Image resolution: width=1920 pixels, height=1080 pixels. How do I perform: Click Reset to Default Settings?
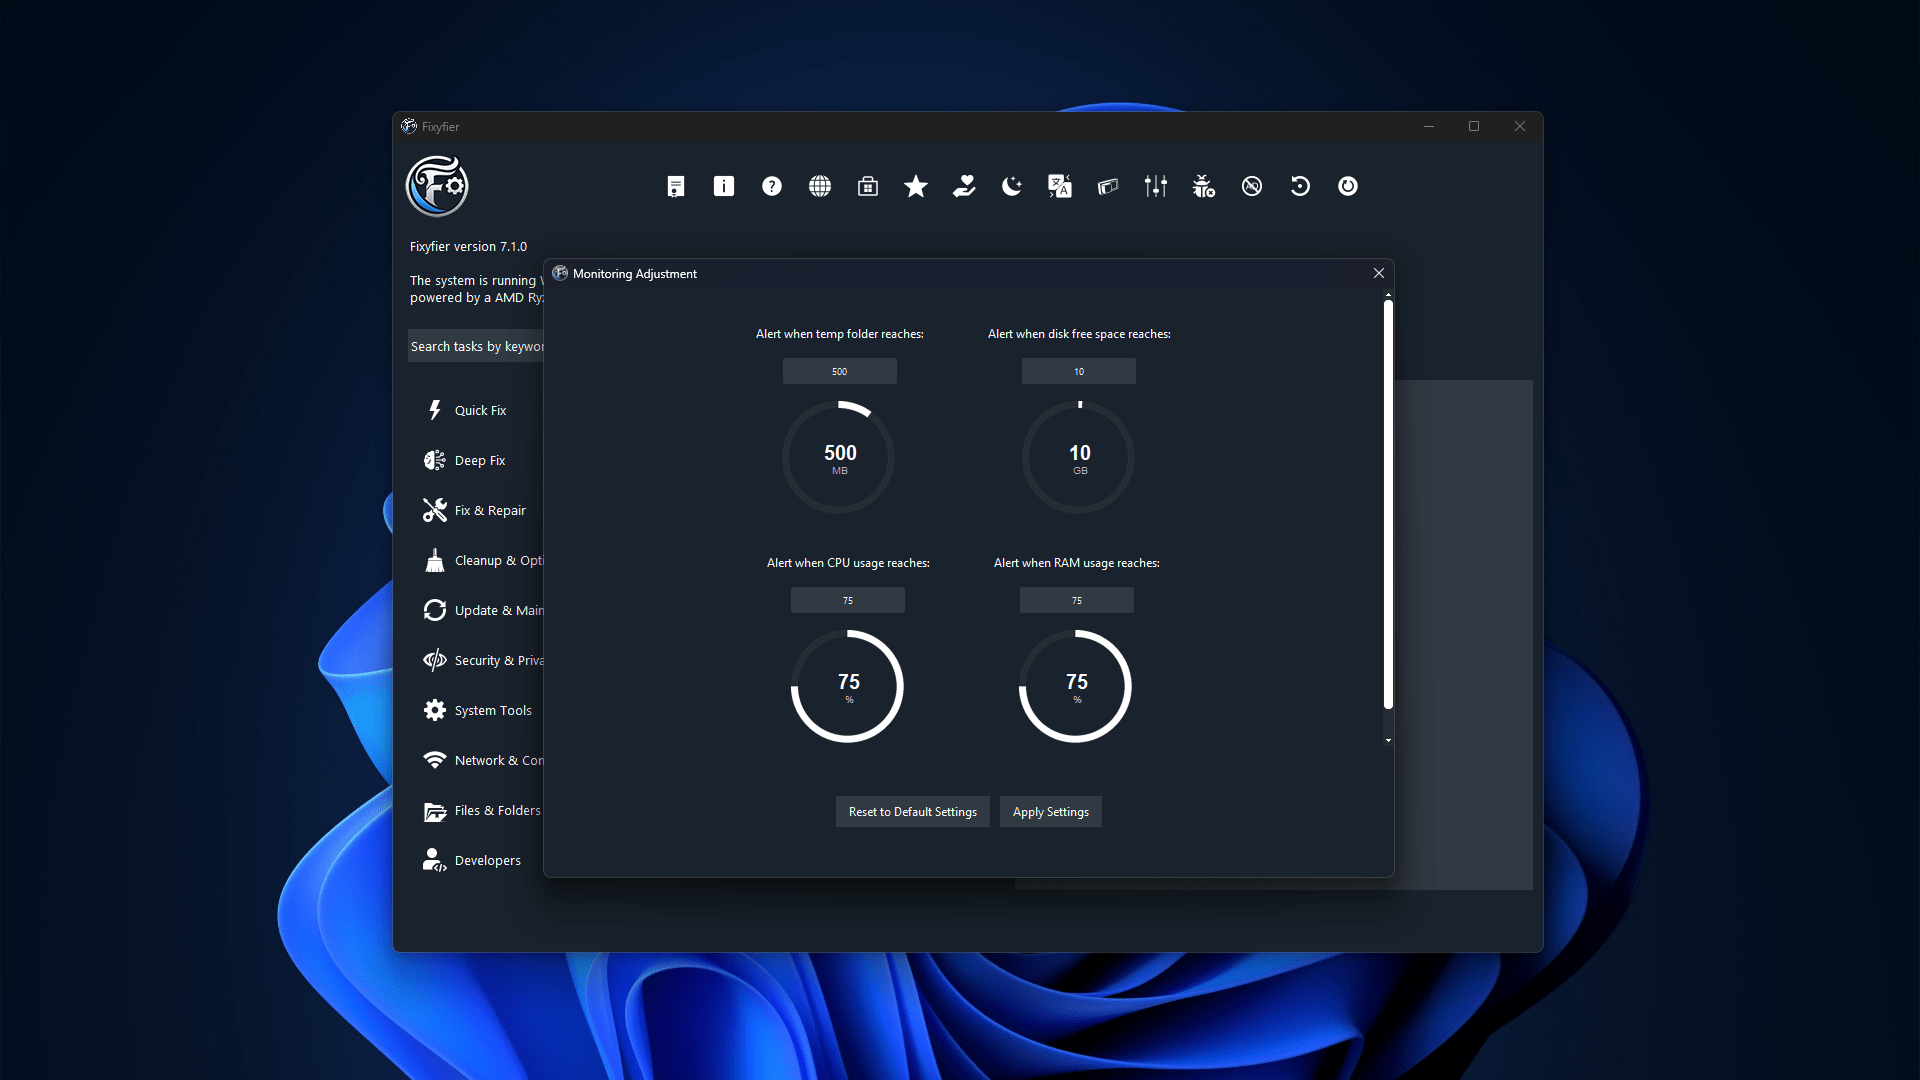pos(912,811)
